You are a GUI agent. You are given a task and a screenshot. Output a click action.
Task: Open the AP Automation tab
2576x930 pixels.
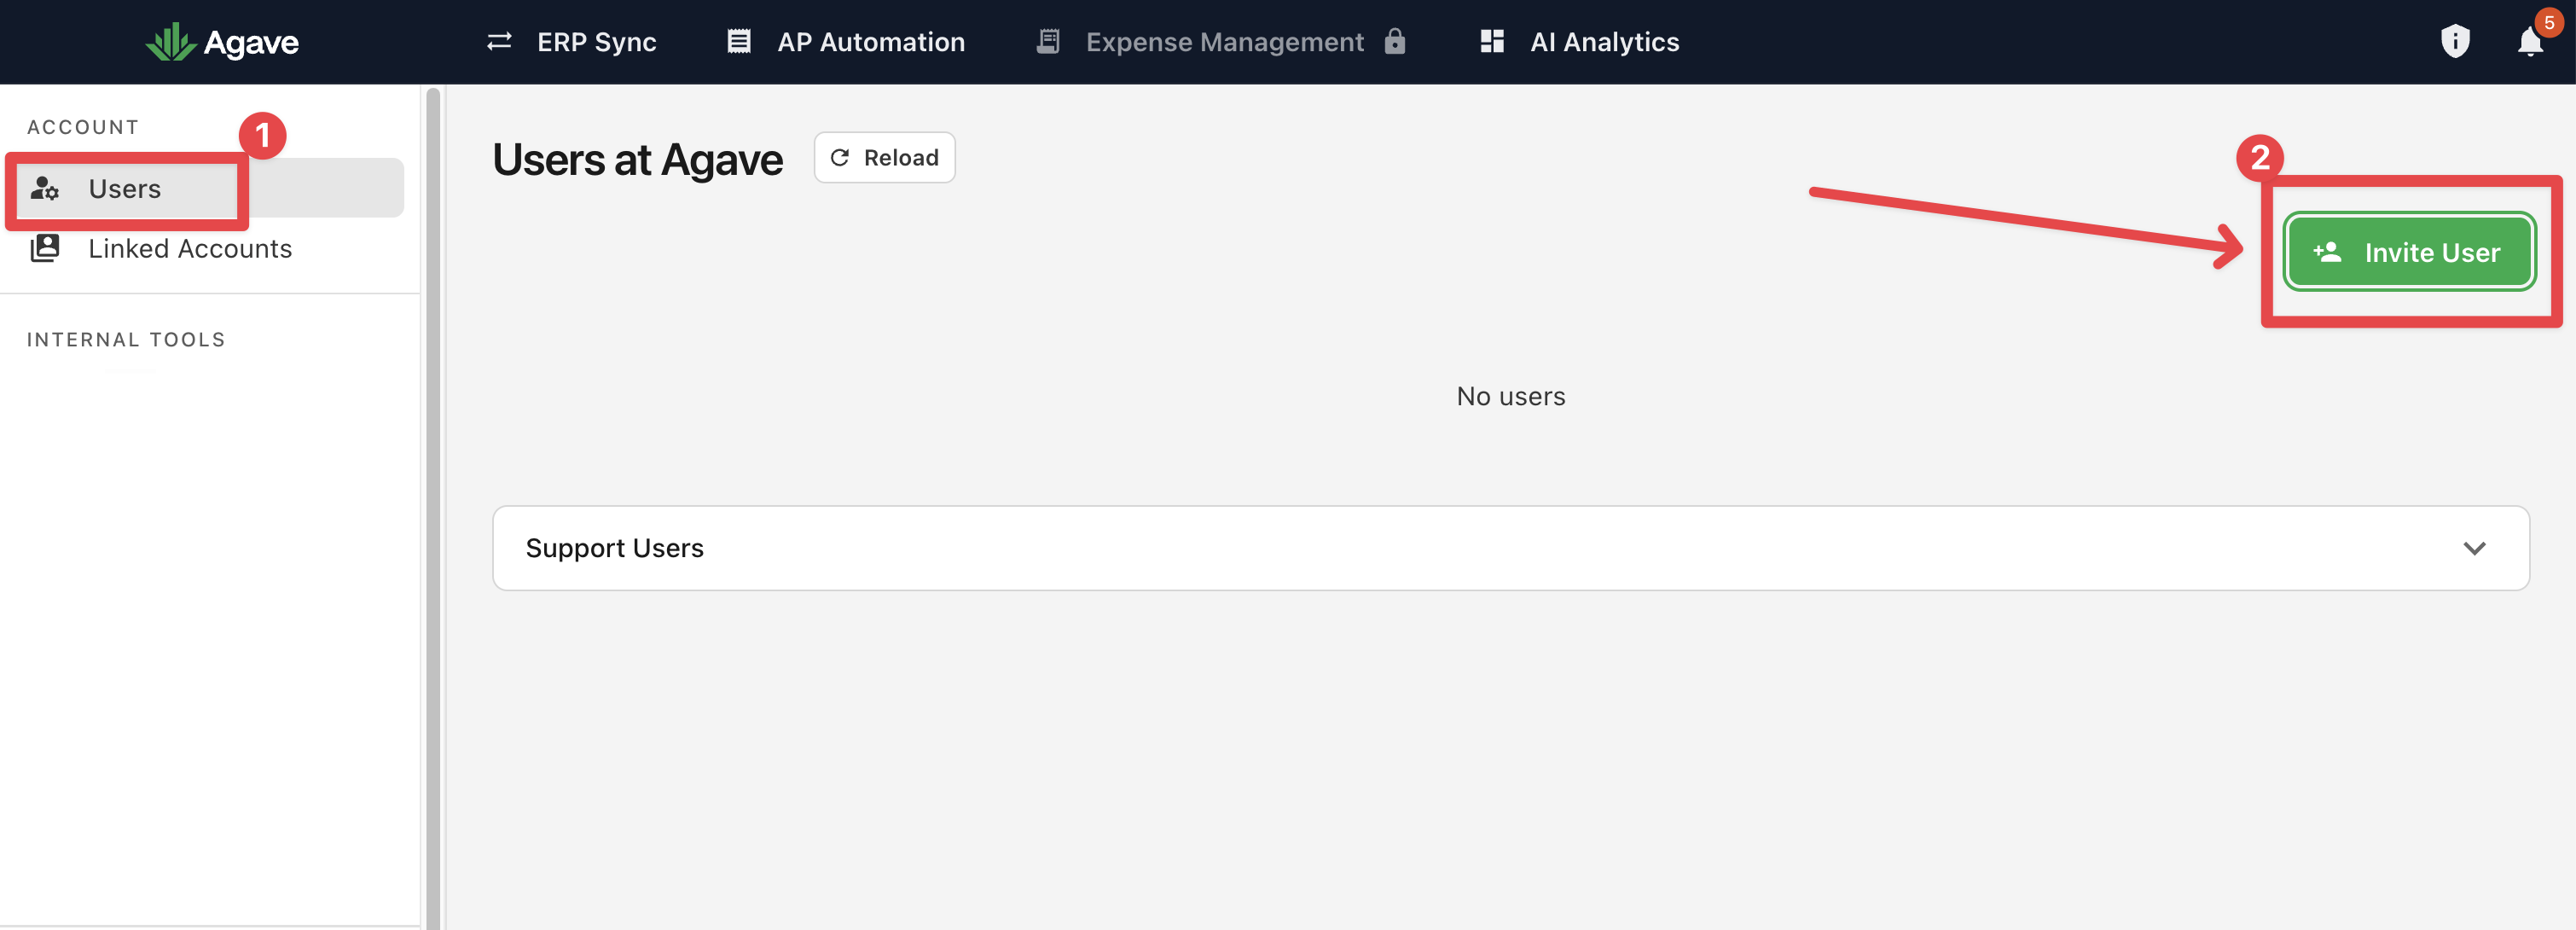845,42
